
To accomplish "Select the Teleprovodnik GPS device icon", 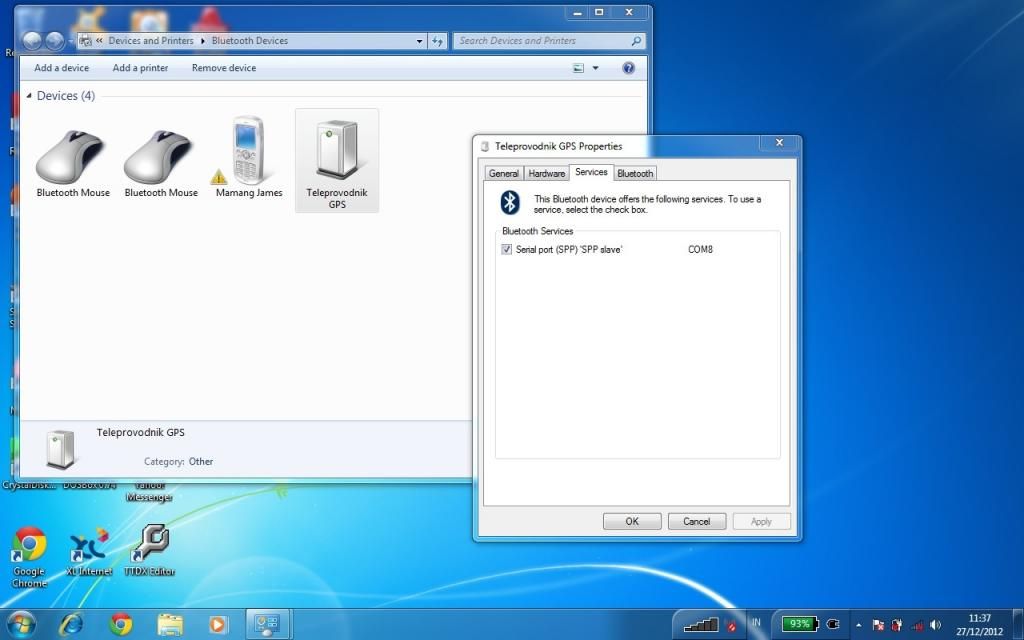I will 336,152.
